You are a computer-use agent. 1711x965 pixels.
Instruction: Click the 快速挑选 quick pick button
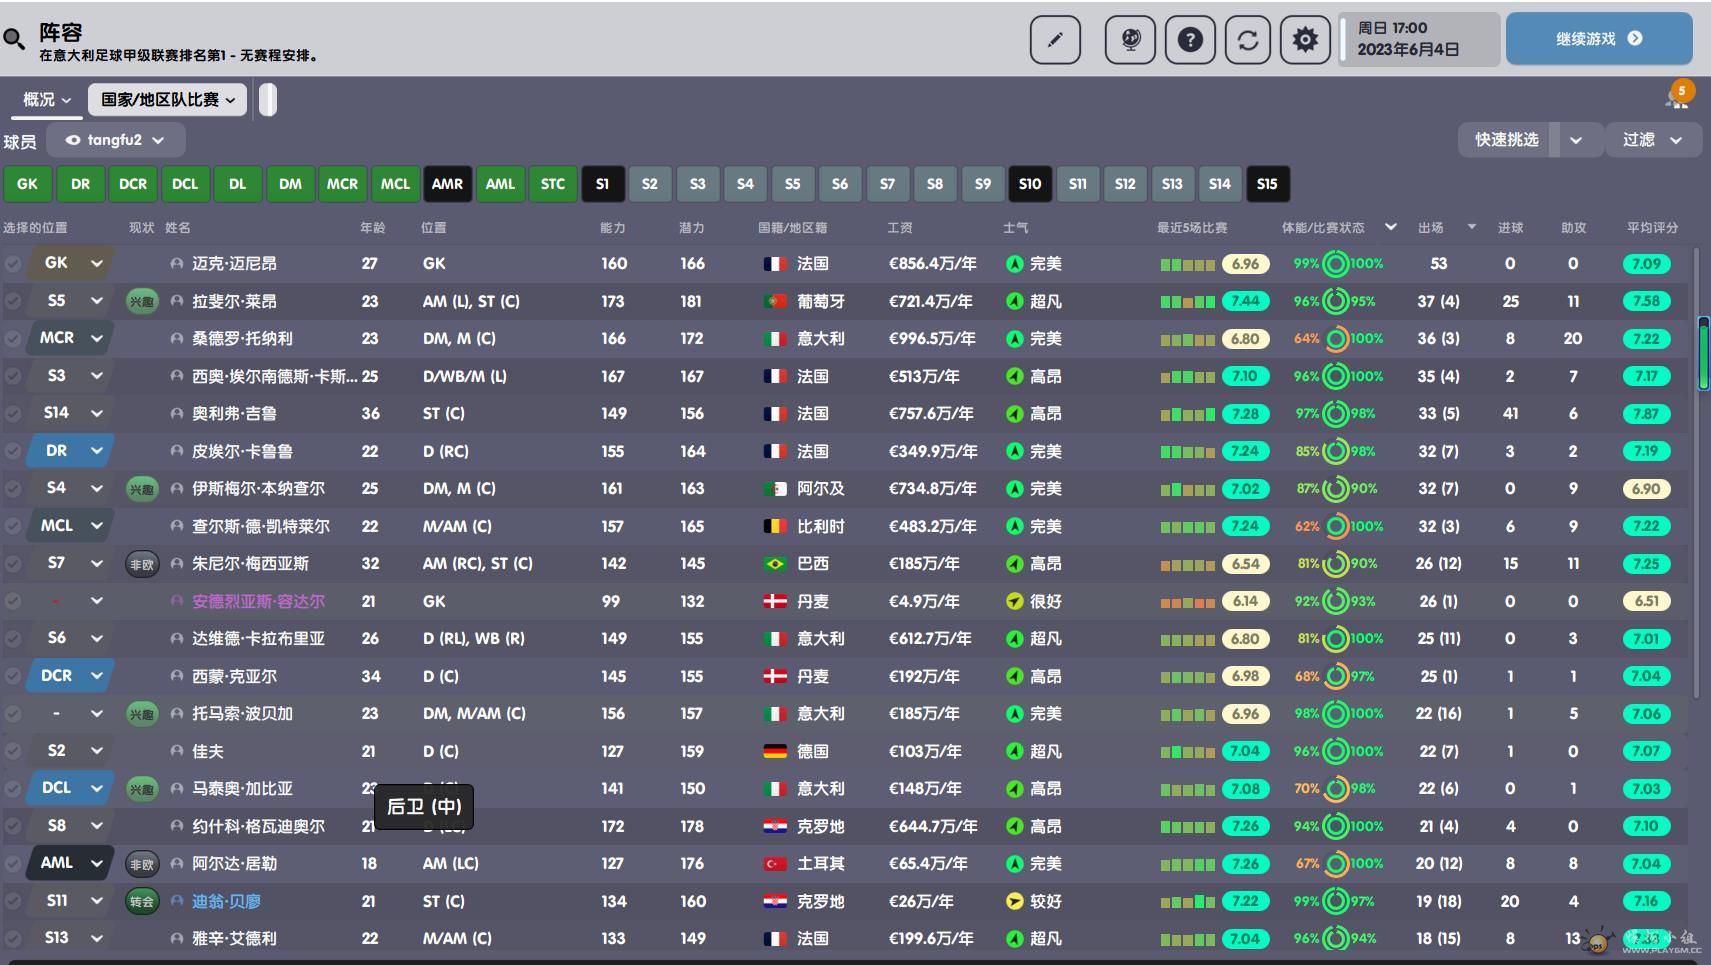pos(1506,140)
